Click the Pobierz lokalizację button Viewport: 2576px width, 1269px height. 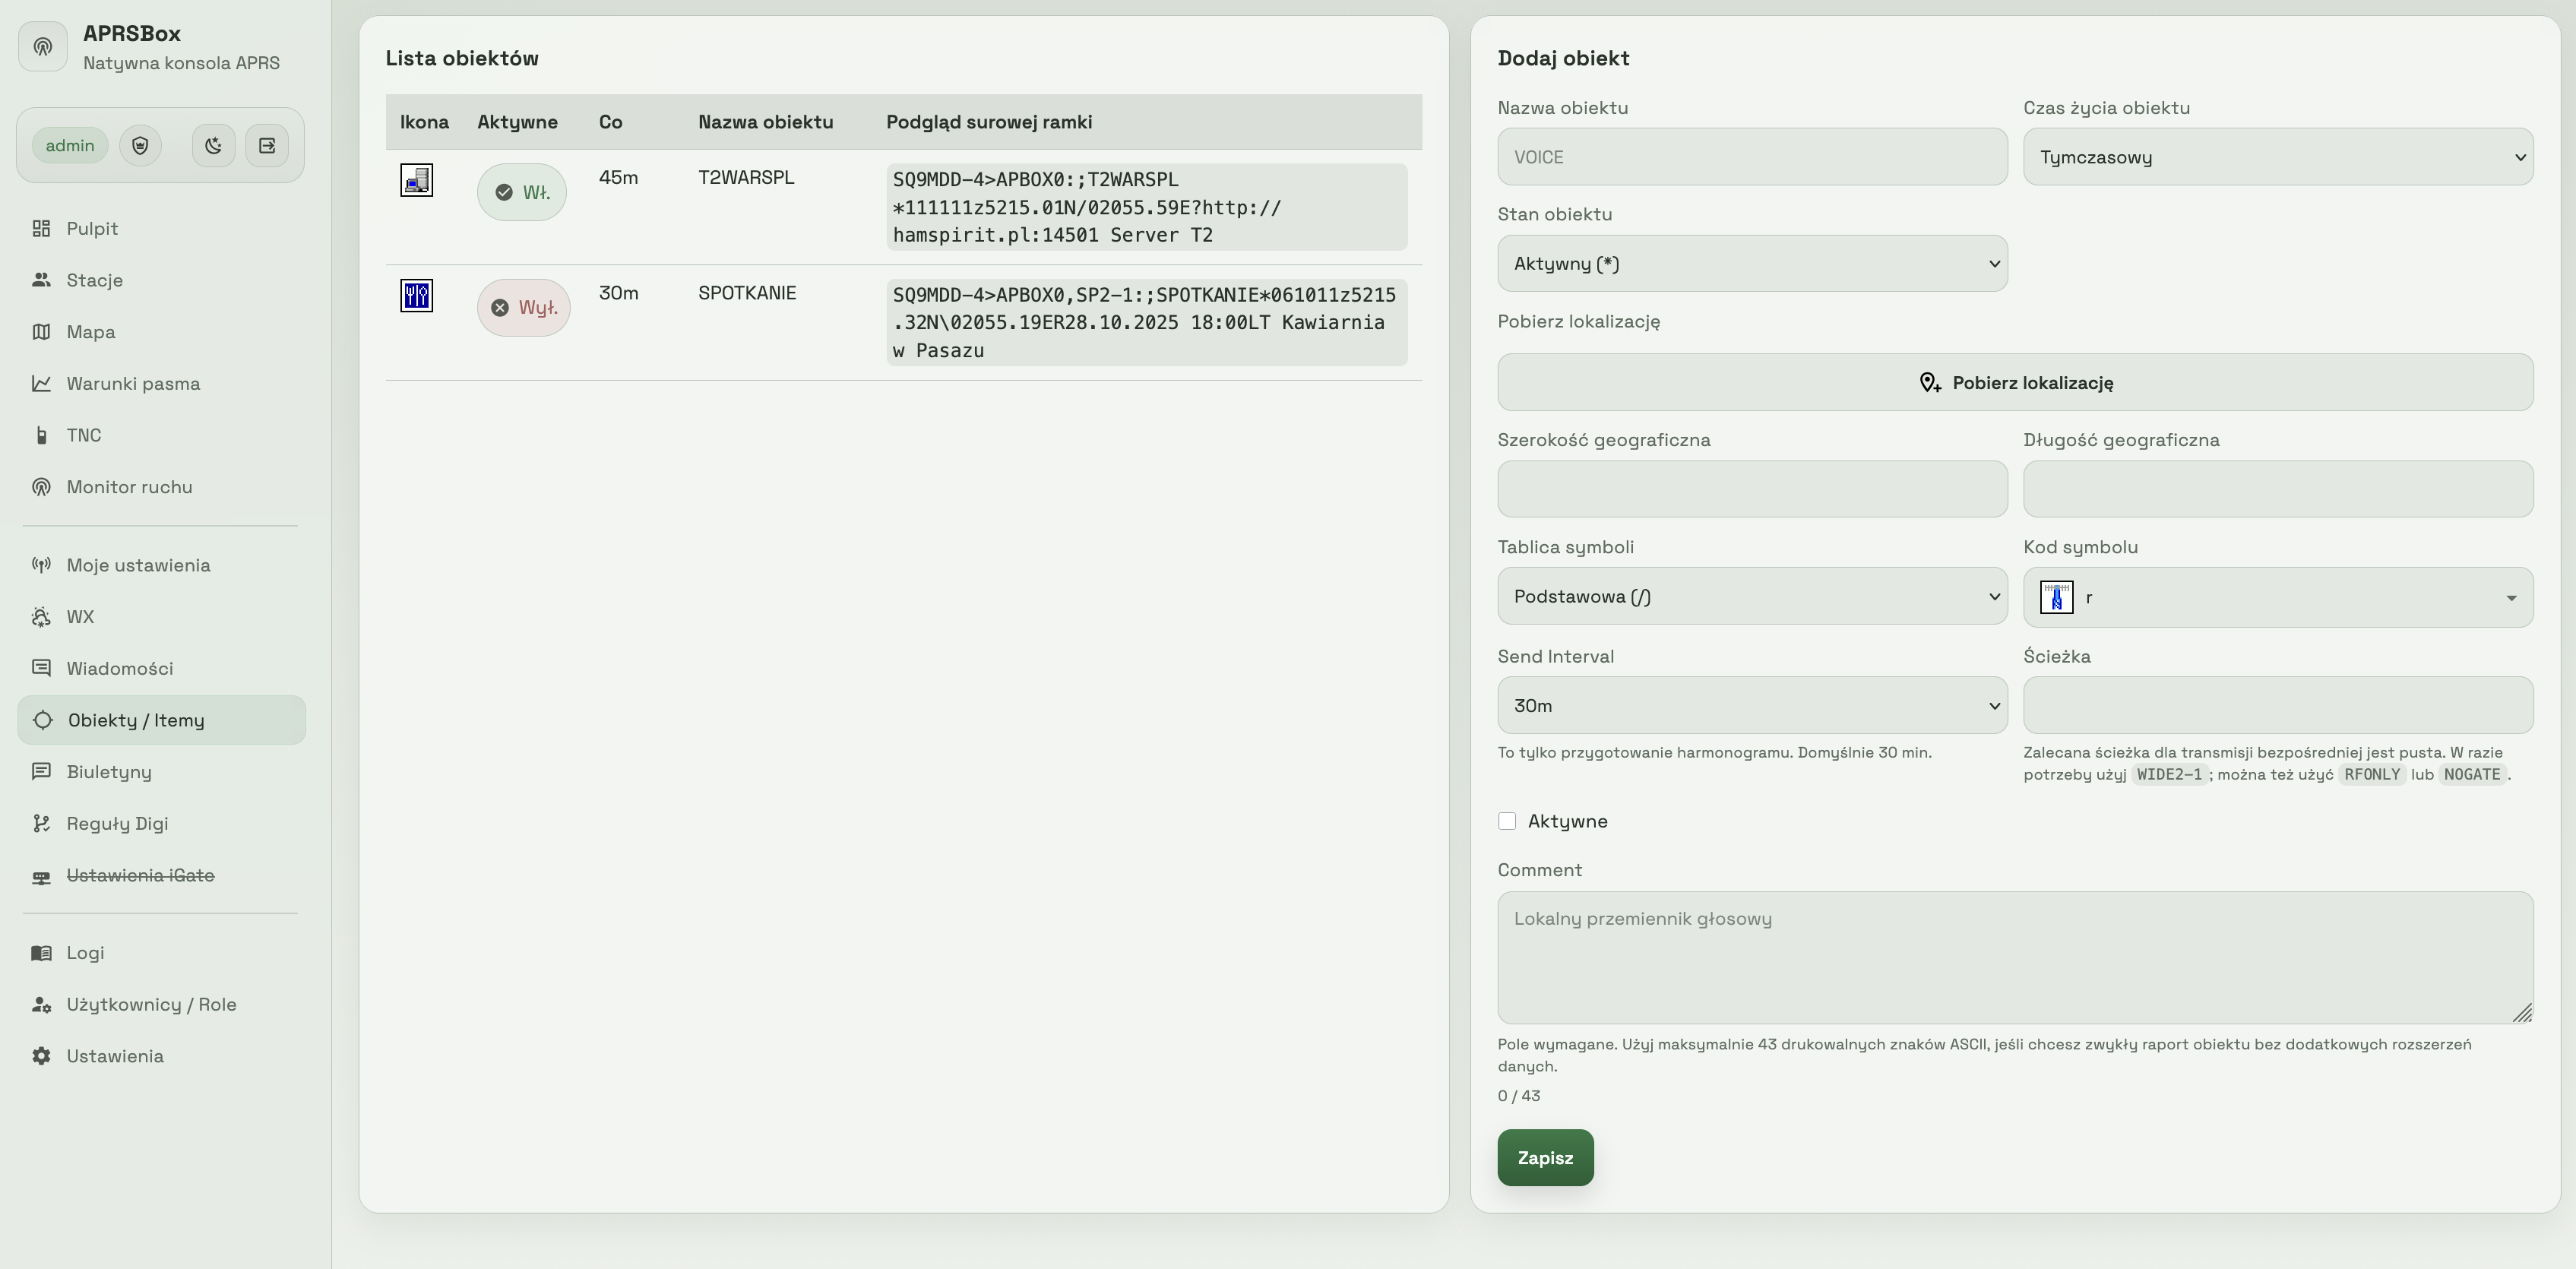click(2014, 383)
